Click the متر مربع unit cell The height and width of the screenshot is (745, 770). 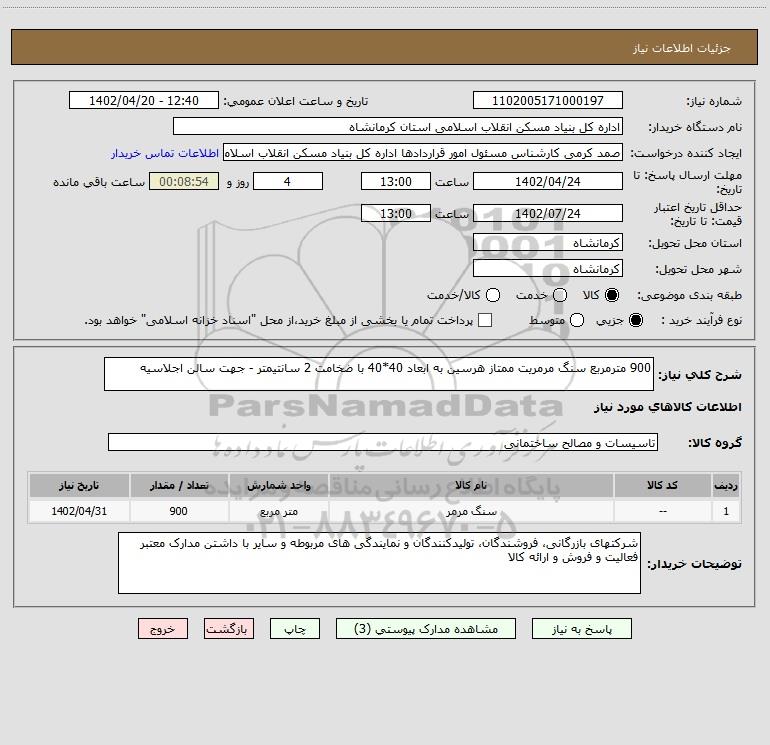tap(278, 511)
